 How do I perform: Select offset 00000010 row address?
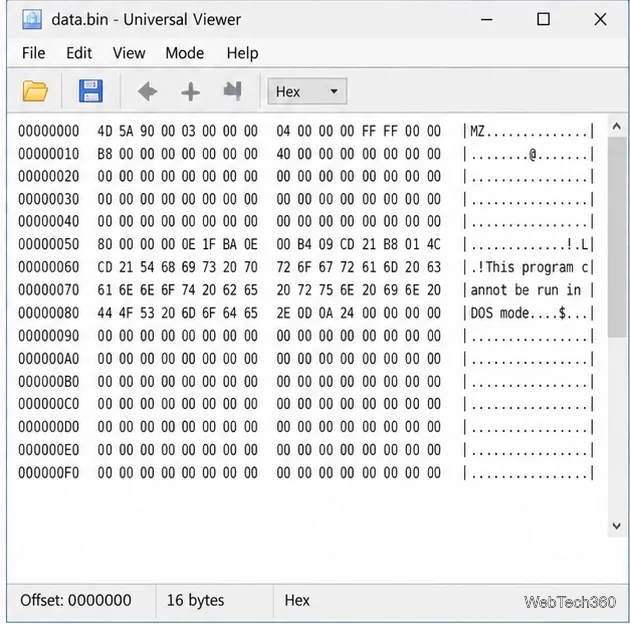click(x=49, y=154)
